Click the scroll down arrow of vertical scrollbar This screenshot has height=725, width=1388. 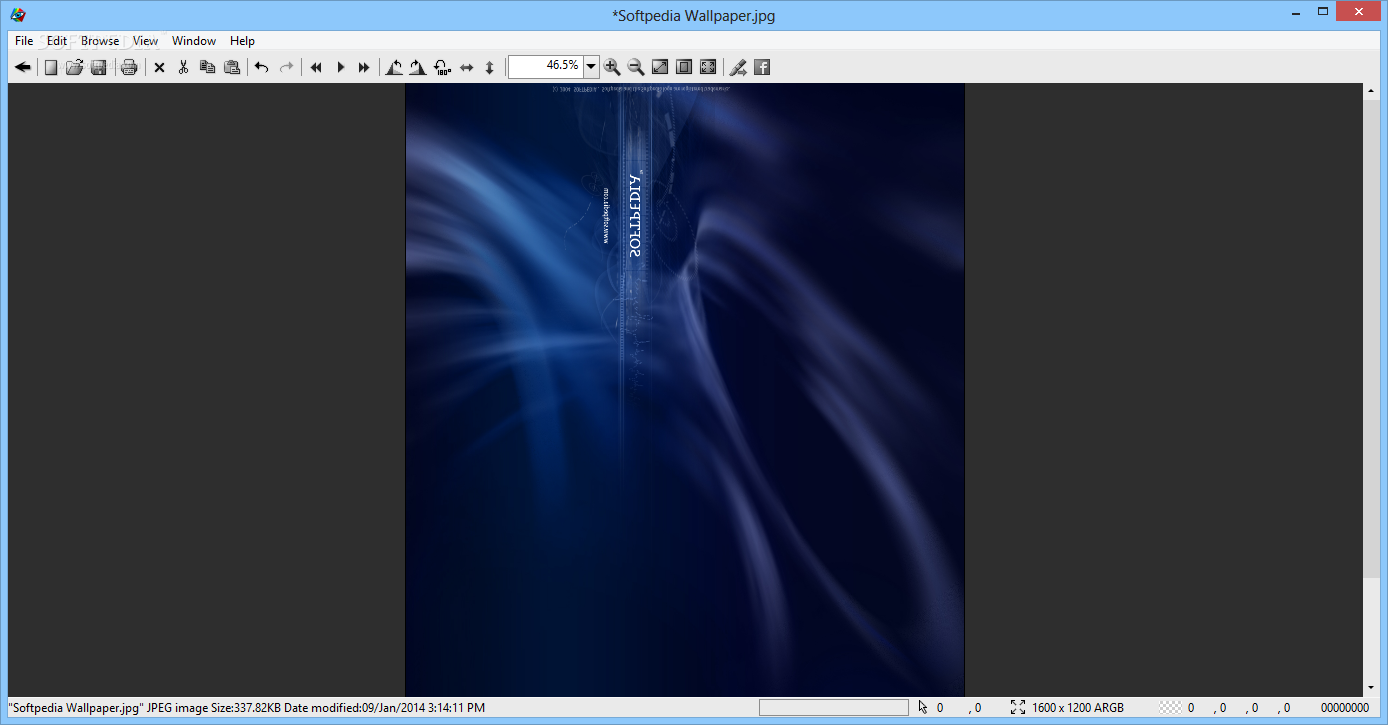(x=1371, y=688)
